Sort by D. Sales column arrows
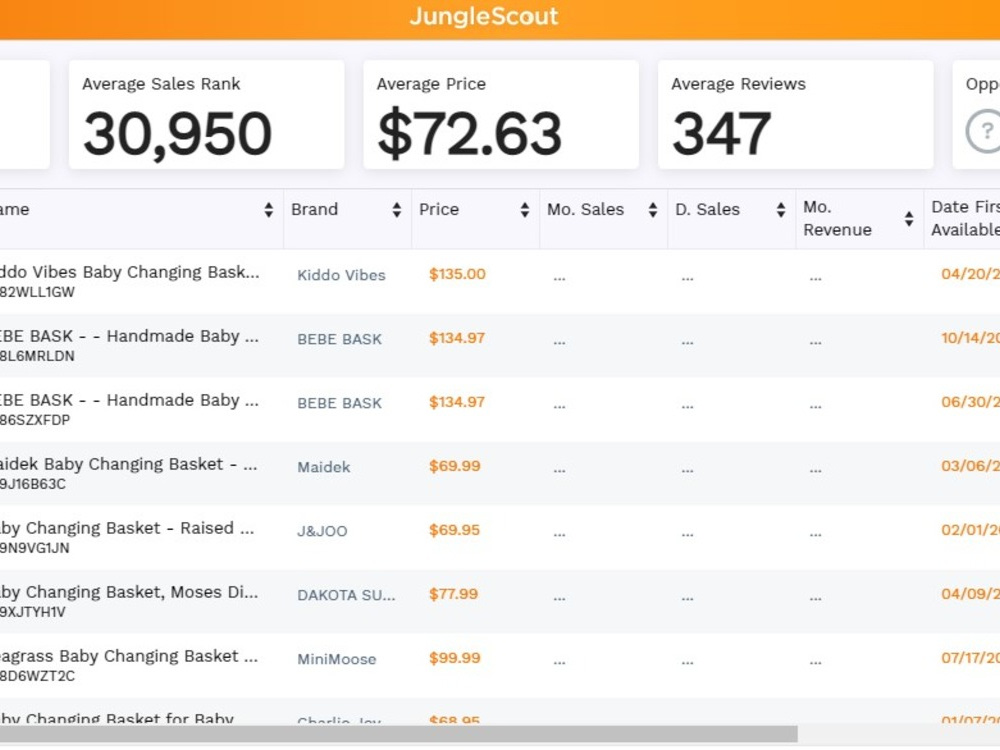 (781, 210)
